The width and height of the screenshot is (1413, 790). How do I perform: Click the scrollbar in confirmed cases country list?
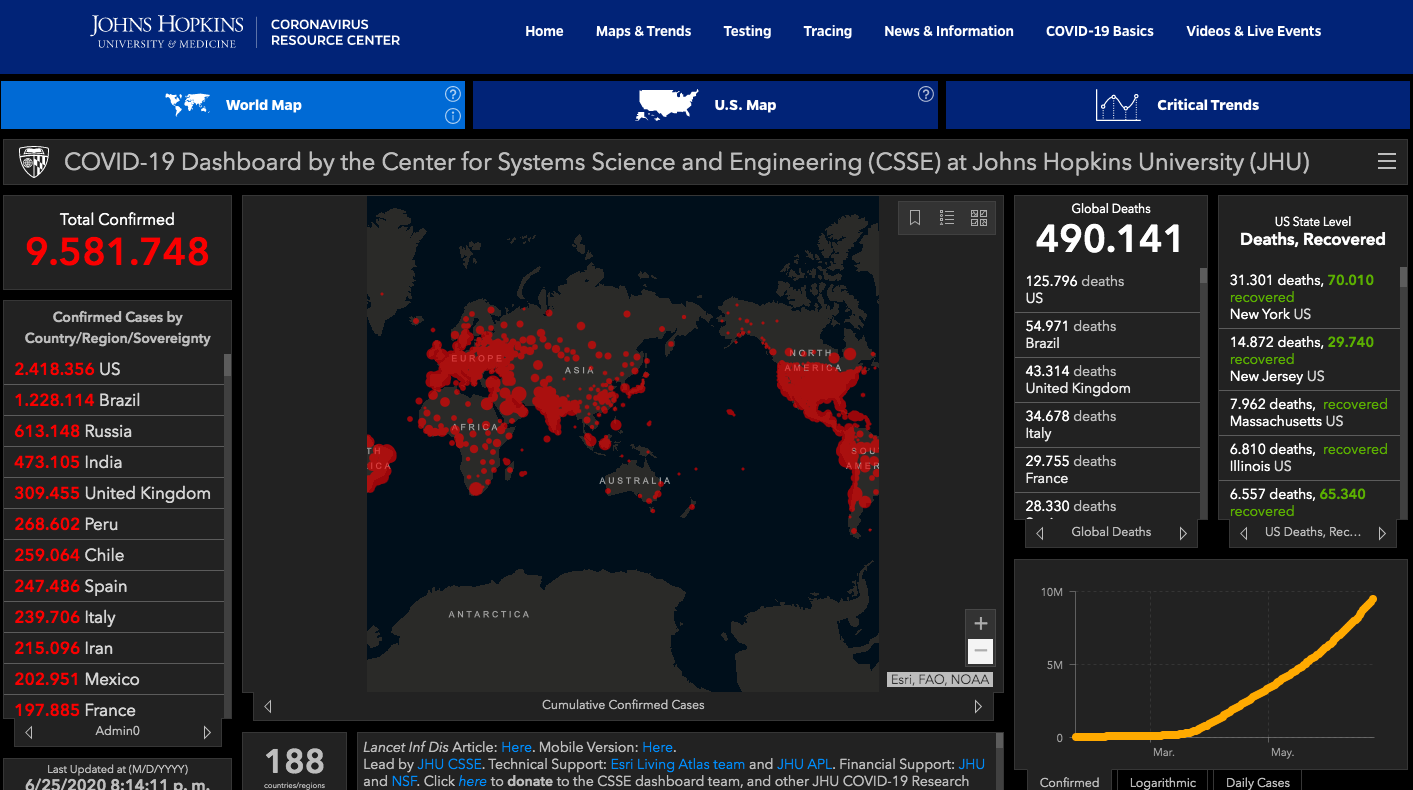pos(228,365)
